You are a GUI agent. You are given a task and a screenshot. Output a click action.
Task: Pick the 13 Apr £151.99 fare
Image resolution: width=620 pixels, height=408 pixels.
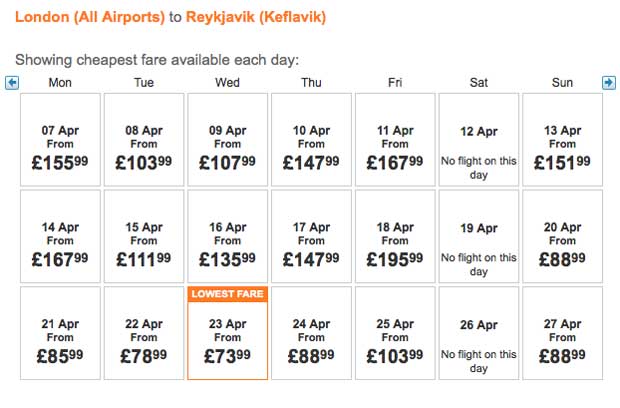(563, 140)
